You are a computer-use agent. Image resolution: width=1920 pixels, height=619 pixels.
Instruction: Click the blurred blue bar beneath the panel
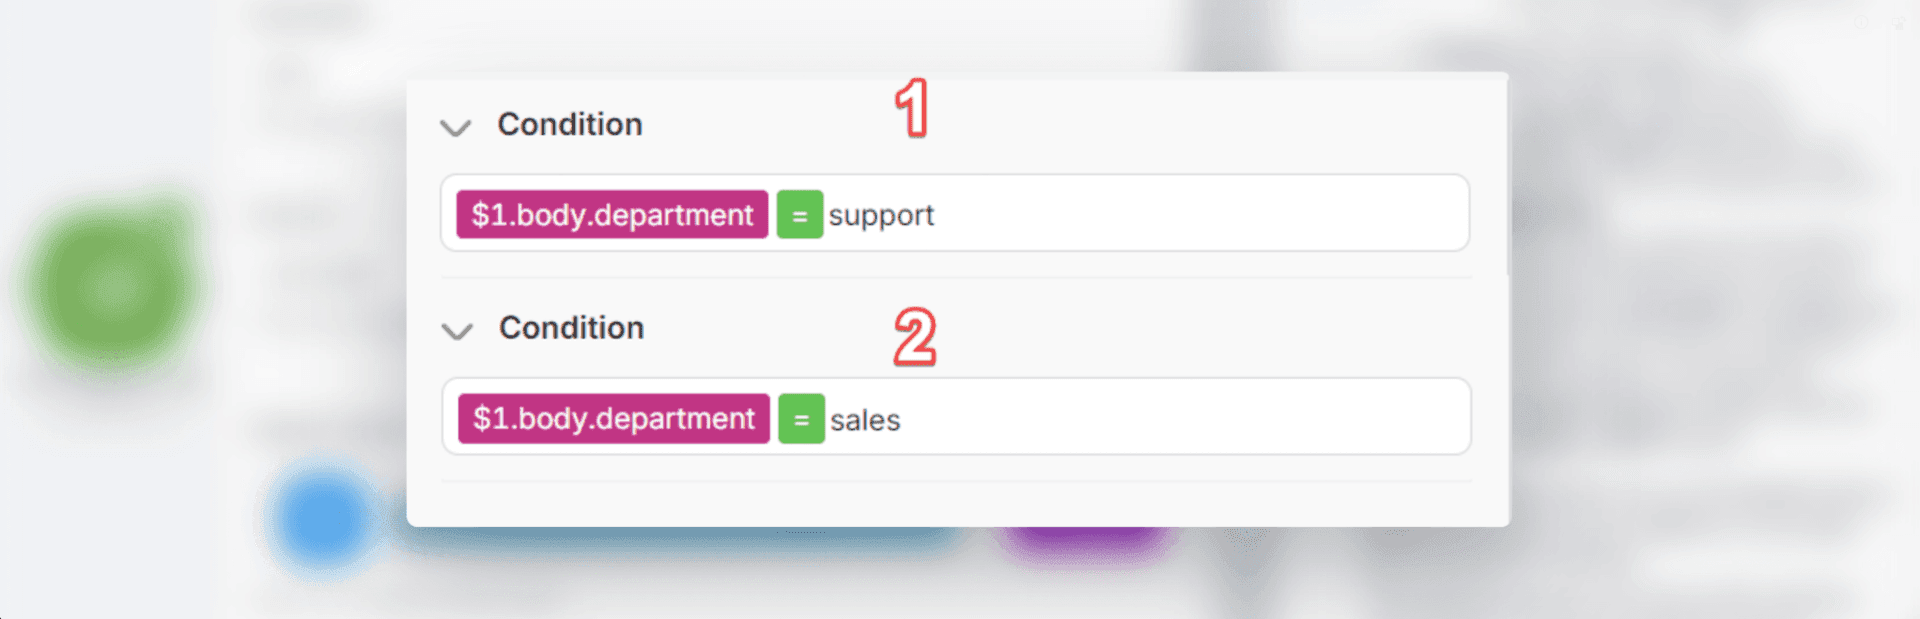(680, 540)
